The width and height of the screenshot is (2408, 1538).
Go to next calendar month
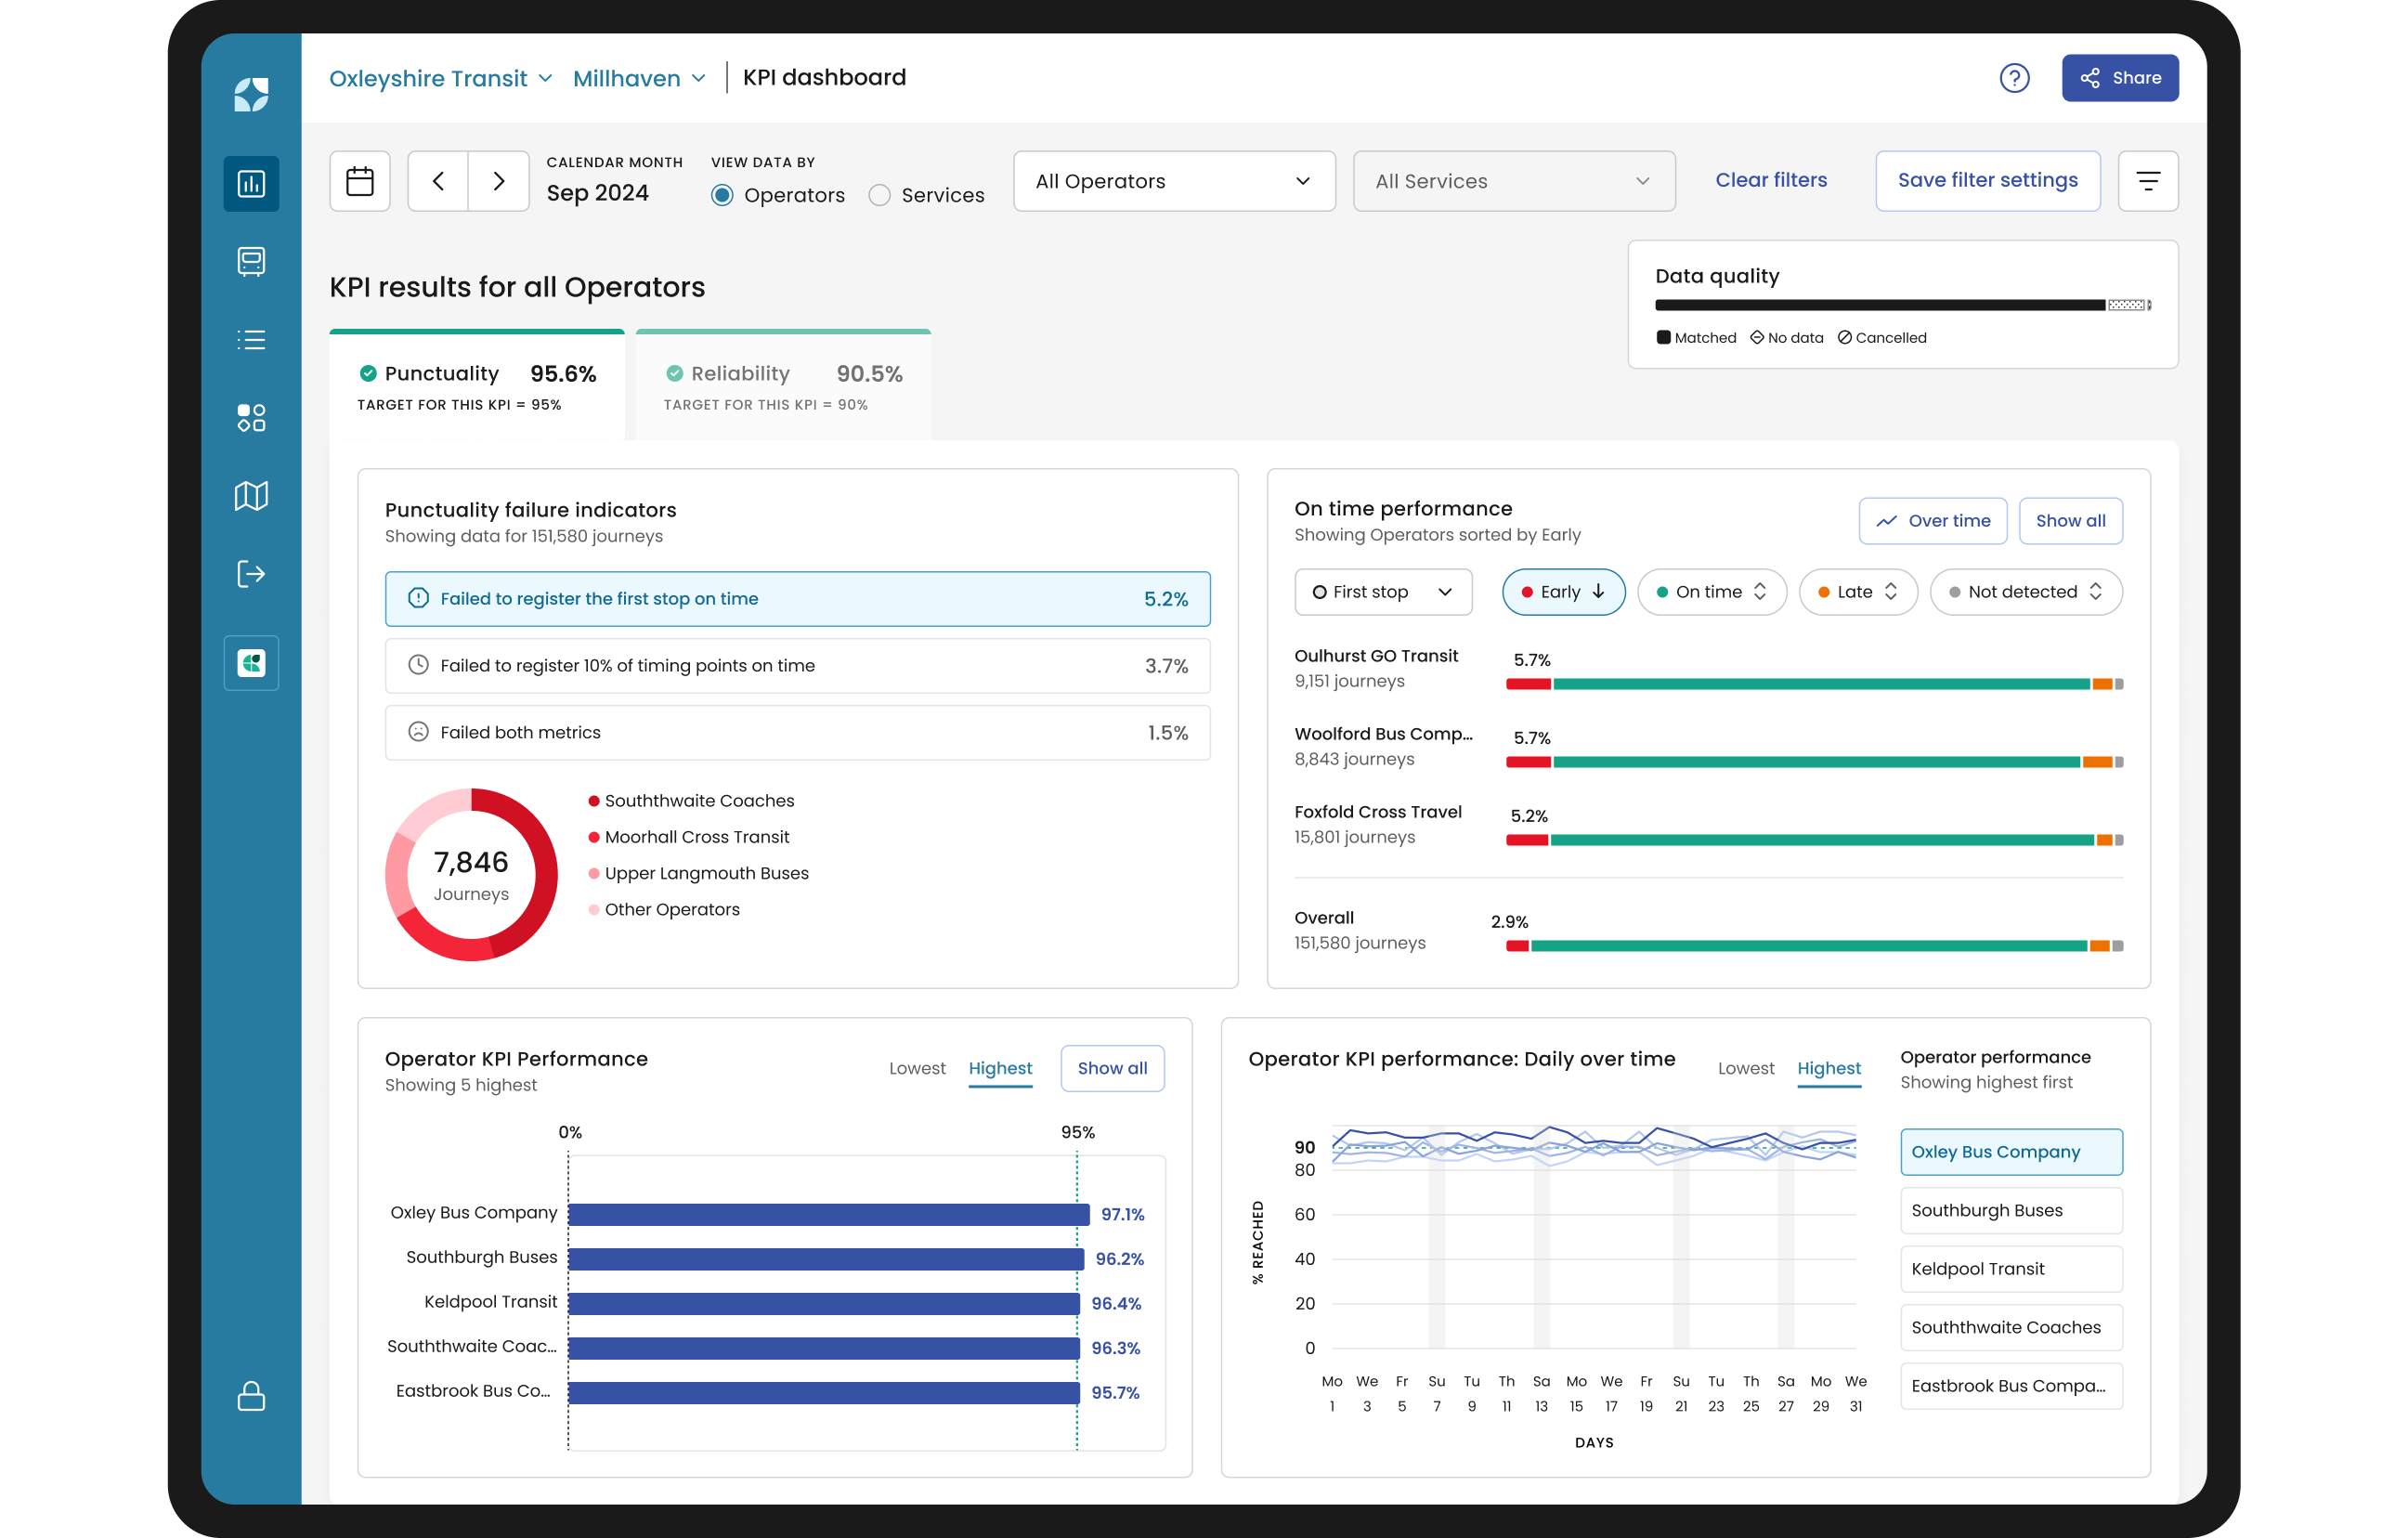pos(498,181)
